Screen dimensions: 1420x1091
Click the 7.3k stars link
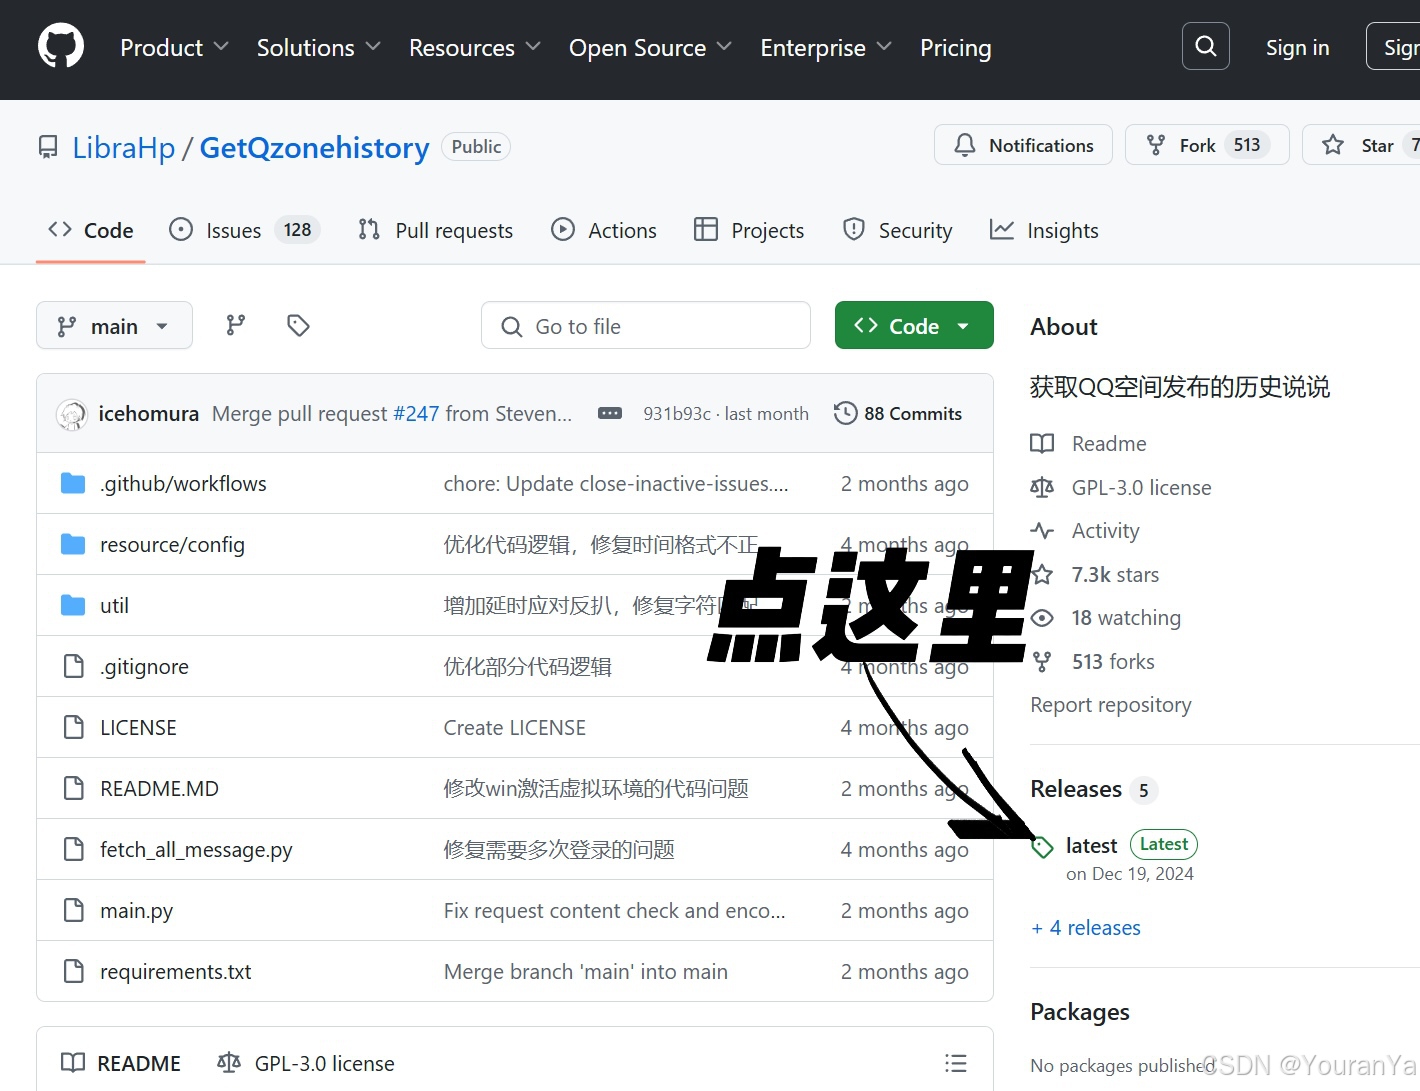coord(1115,574)
